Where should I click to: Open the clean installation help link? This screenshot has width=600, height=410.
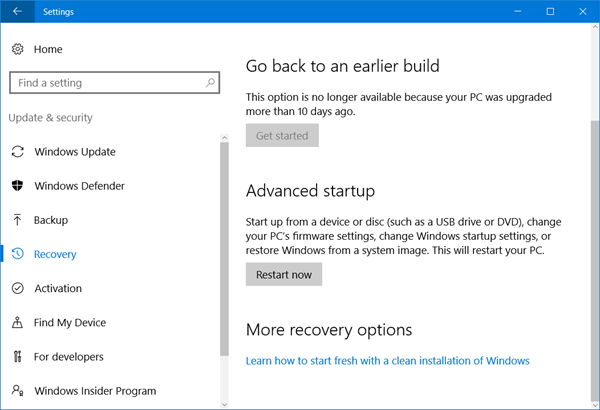(x=387, y=360)
